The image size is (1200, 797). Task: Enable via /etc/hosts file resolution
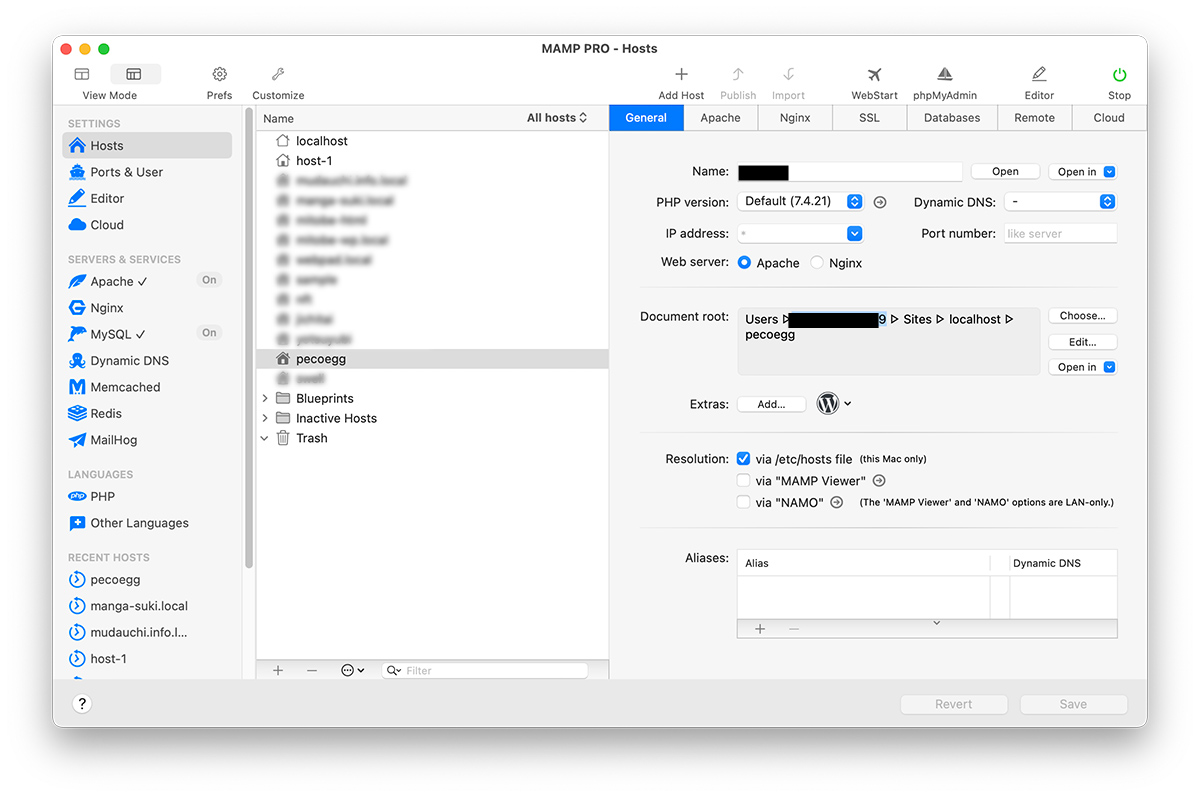(x=743, y=459)
